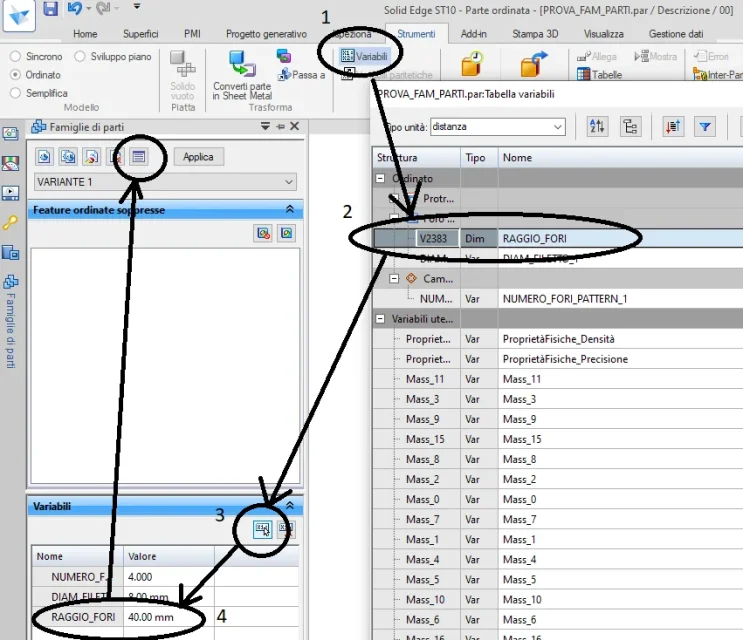Click the Famiglie di parti sidebar tab icon

[x=11, y=281]
